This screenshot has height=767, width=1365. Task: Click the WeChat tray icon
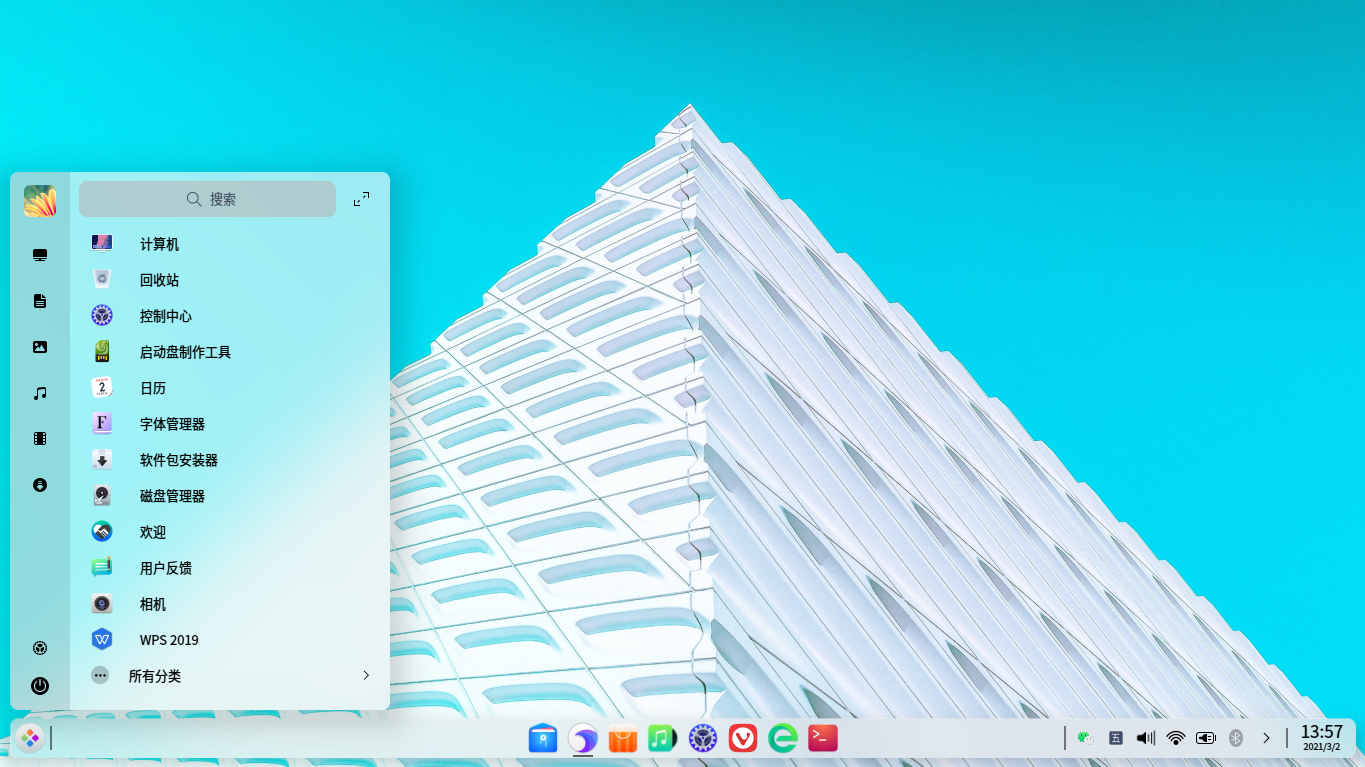tap(1085, 738)
